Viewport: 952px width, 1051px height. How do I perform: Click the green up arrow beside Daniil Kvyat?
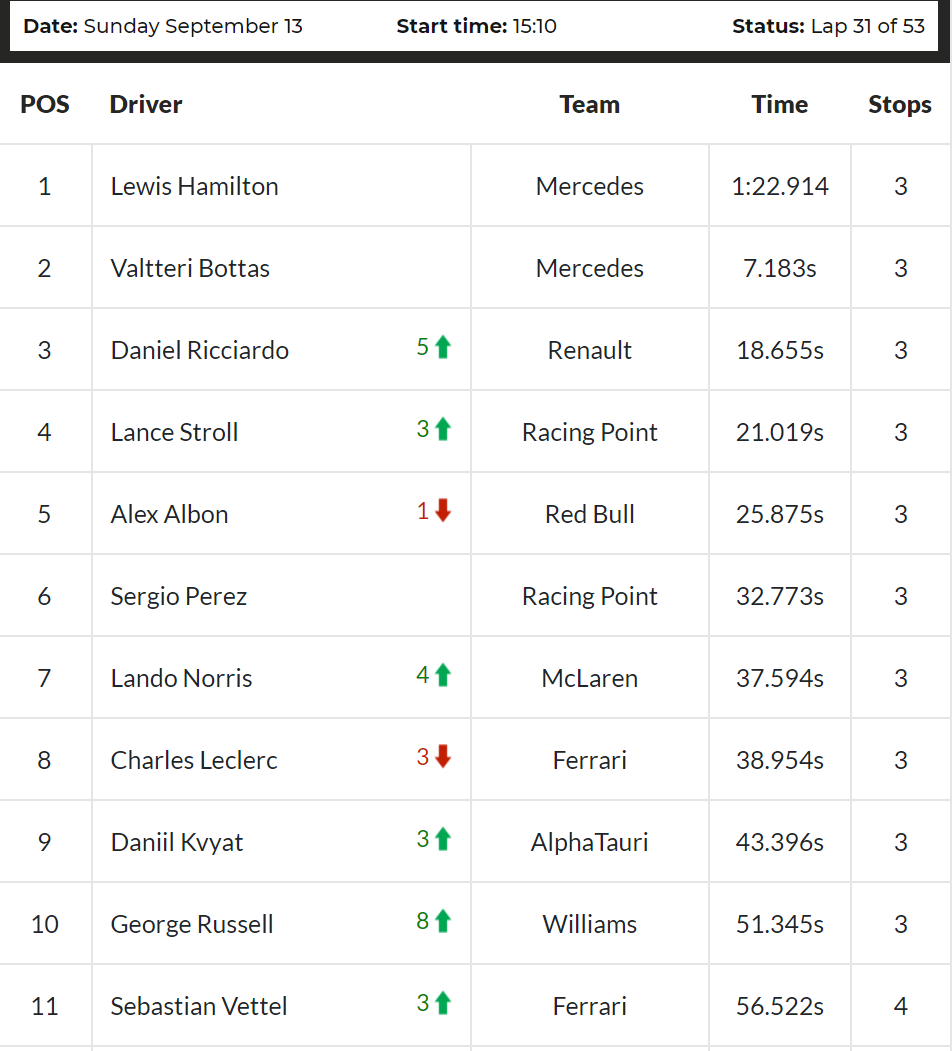coord(442,839)
